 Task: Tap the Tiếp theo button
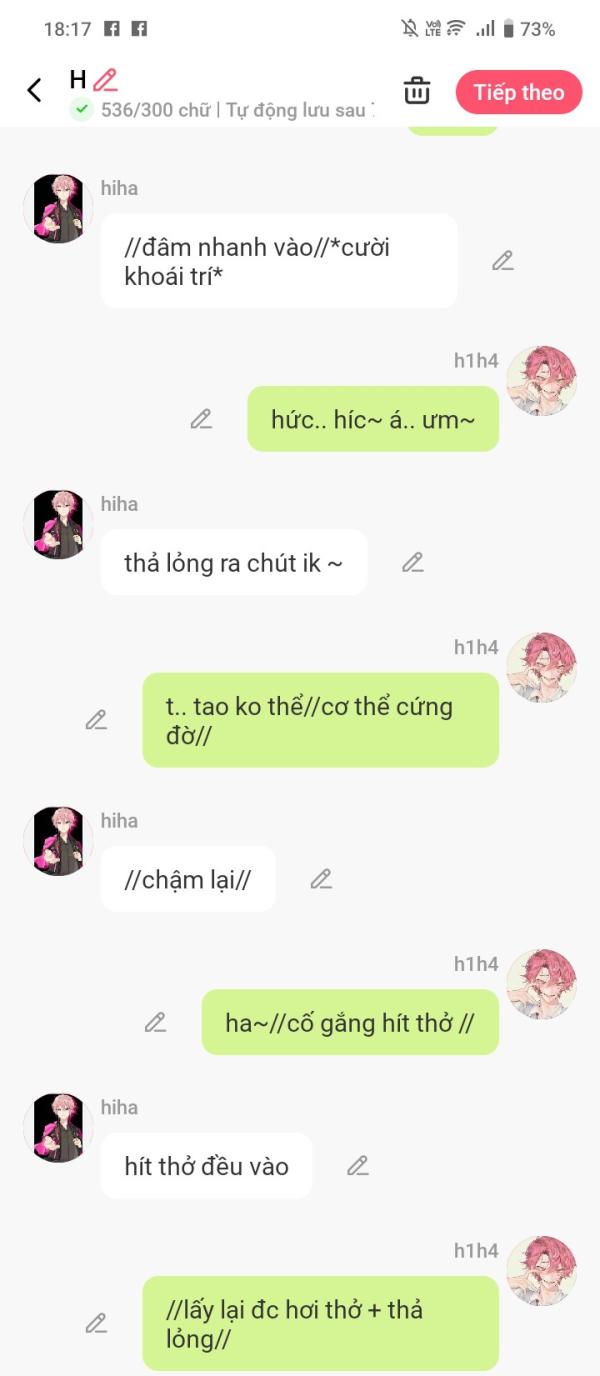(519, 92)
